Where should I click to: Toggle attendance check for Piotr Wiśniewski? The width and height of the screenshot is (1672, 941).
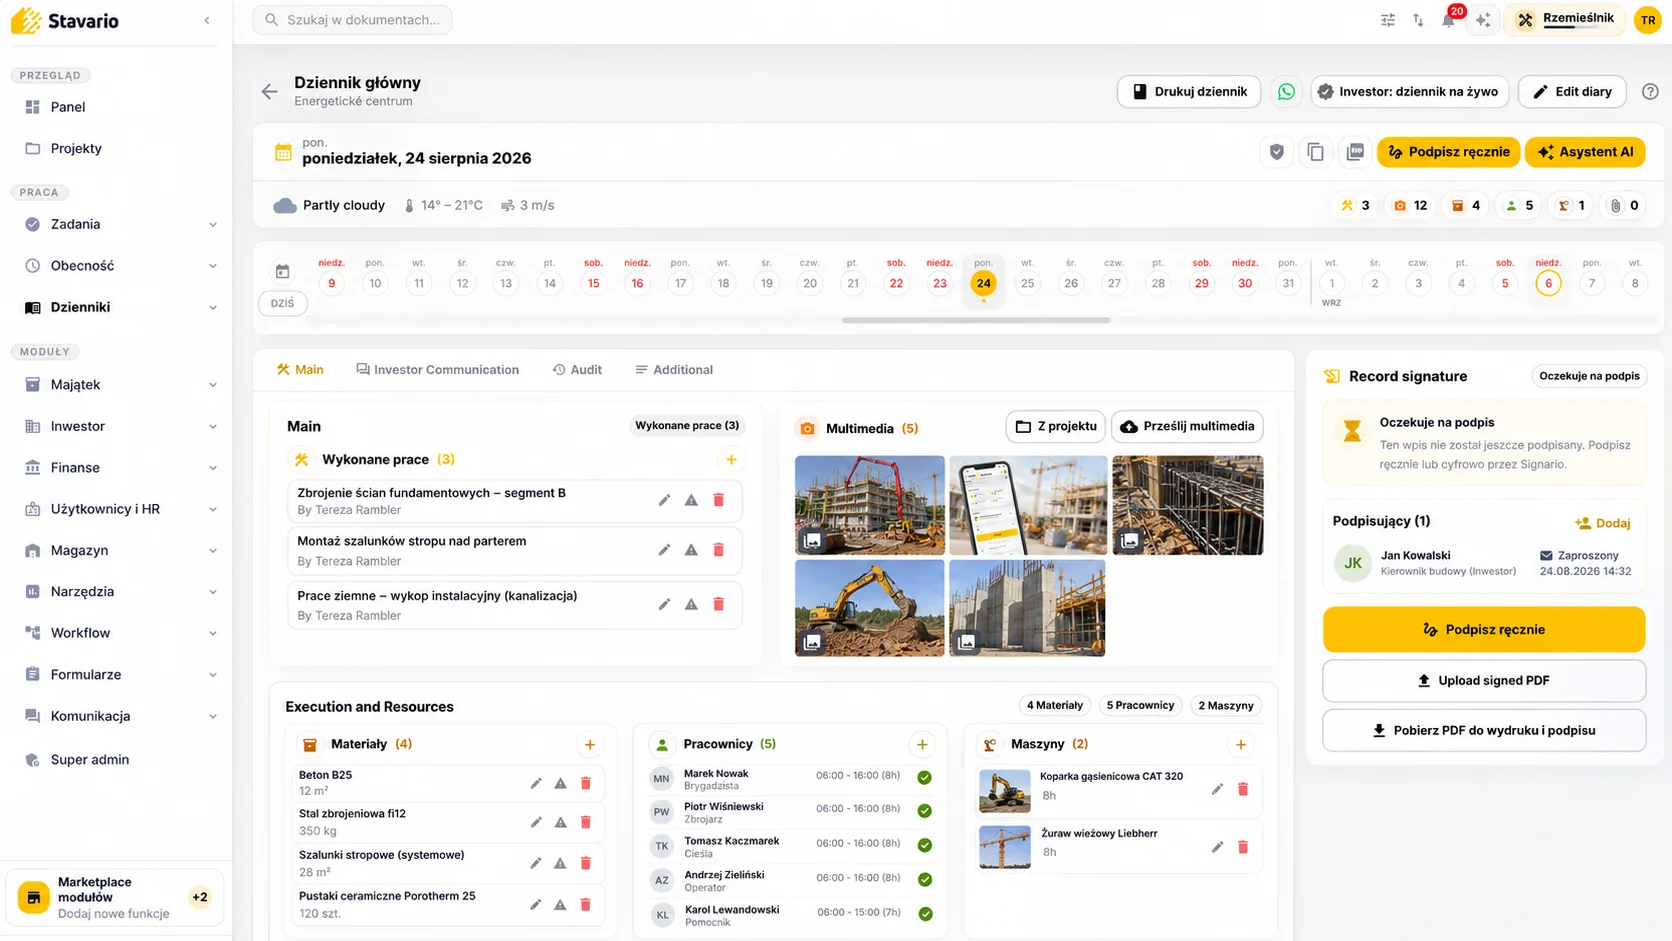pos(925,811)
